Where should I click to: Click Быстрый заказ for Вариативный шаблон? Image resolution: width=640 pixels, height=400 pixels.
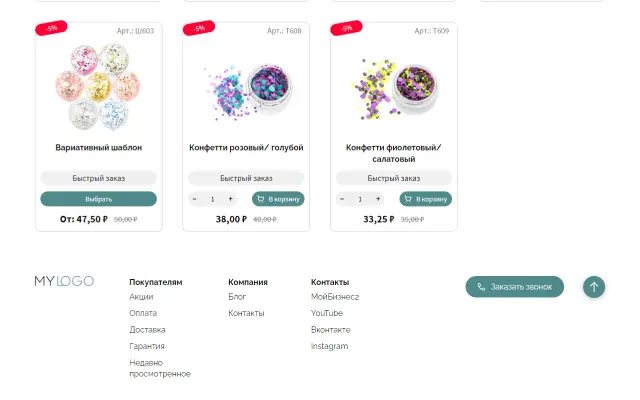tap(98, 178)
